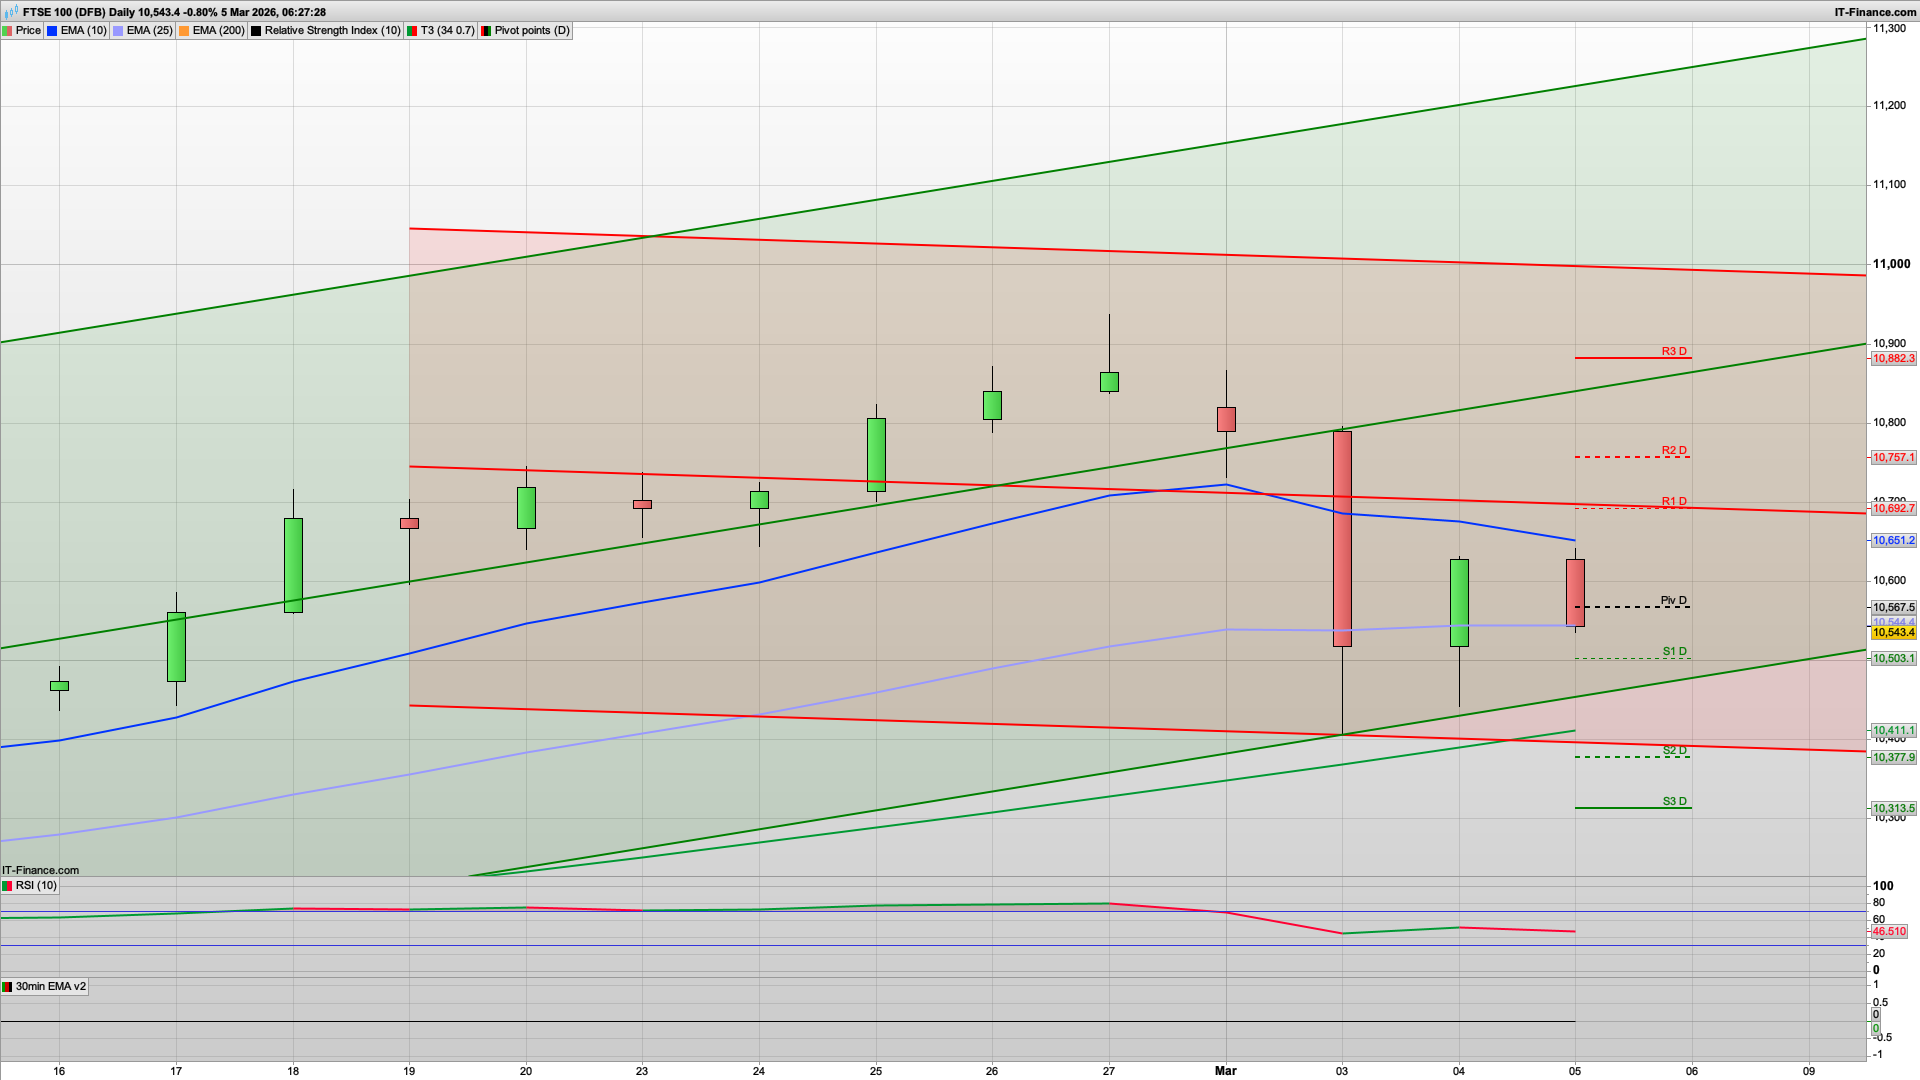
Task: Expand the 30min EMA v2 panel header
Action: click(50, 986)
